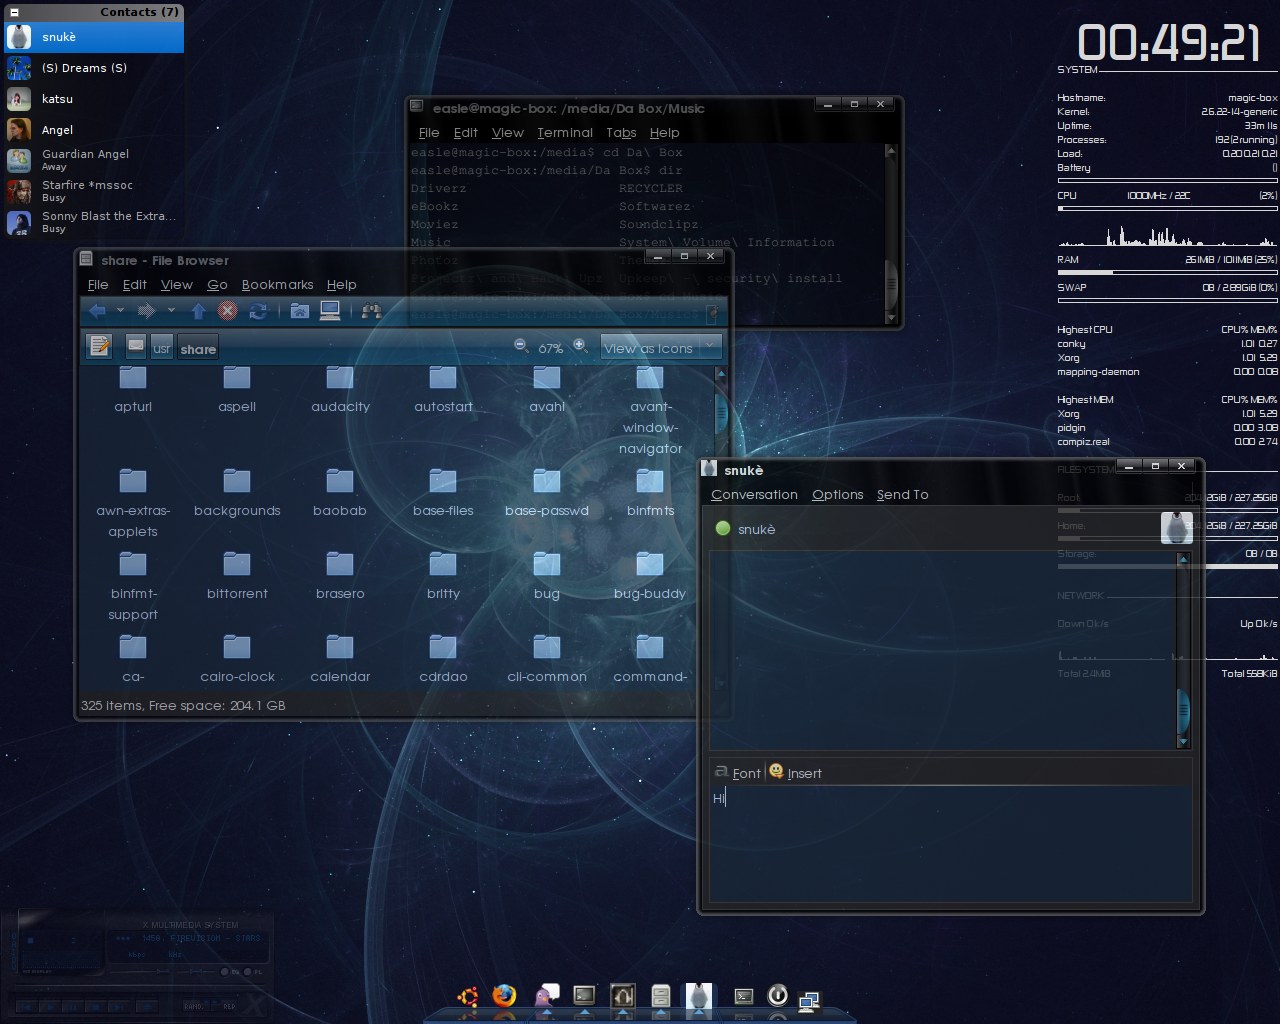Open Bookmarks menu in File Browser
The image size is (1280, 1024).
tap(277, 285)
